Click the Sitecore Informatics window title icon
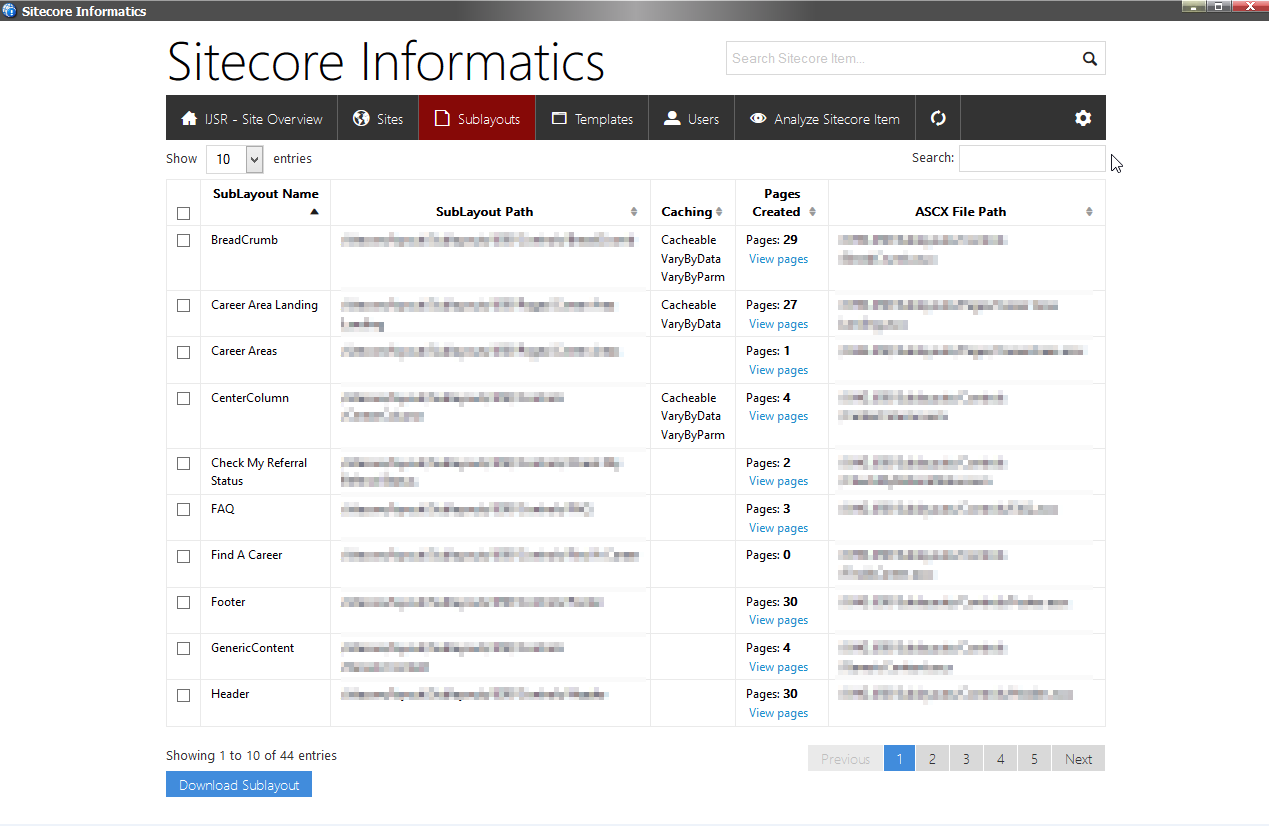The image size is (1269, 826). [x=10, y=11]
